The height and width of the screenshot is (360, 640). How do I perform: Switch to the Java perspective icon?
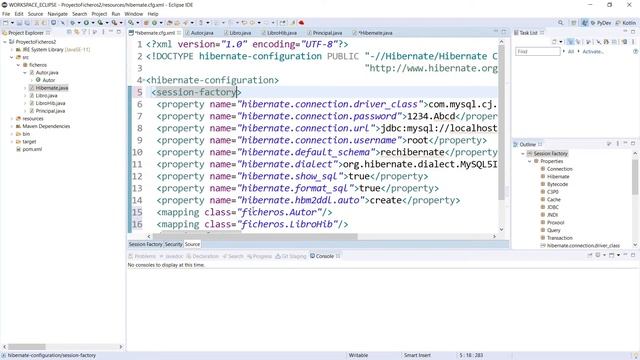584,23
